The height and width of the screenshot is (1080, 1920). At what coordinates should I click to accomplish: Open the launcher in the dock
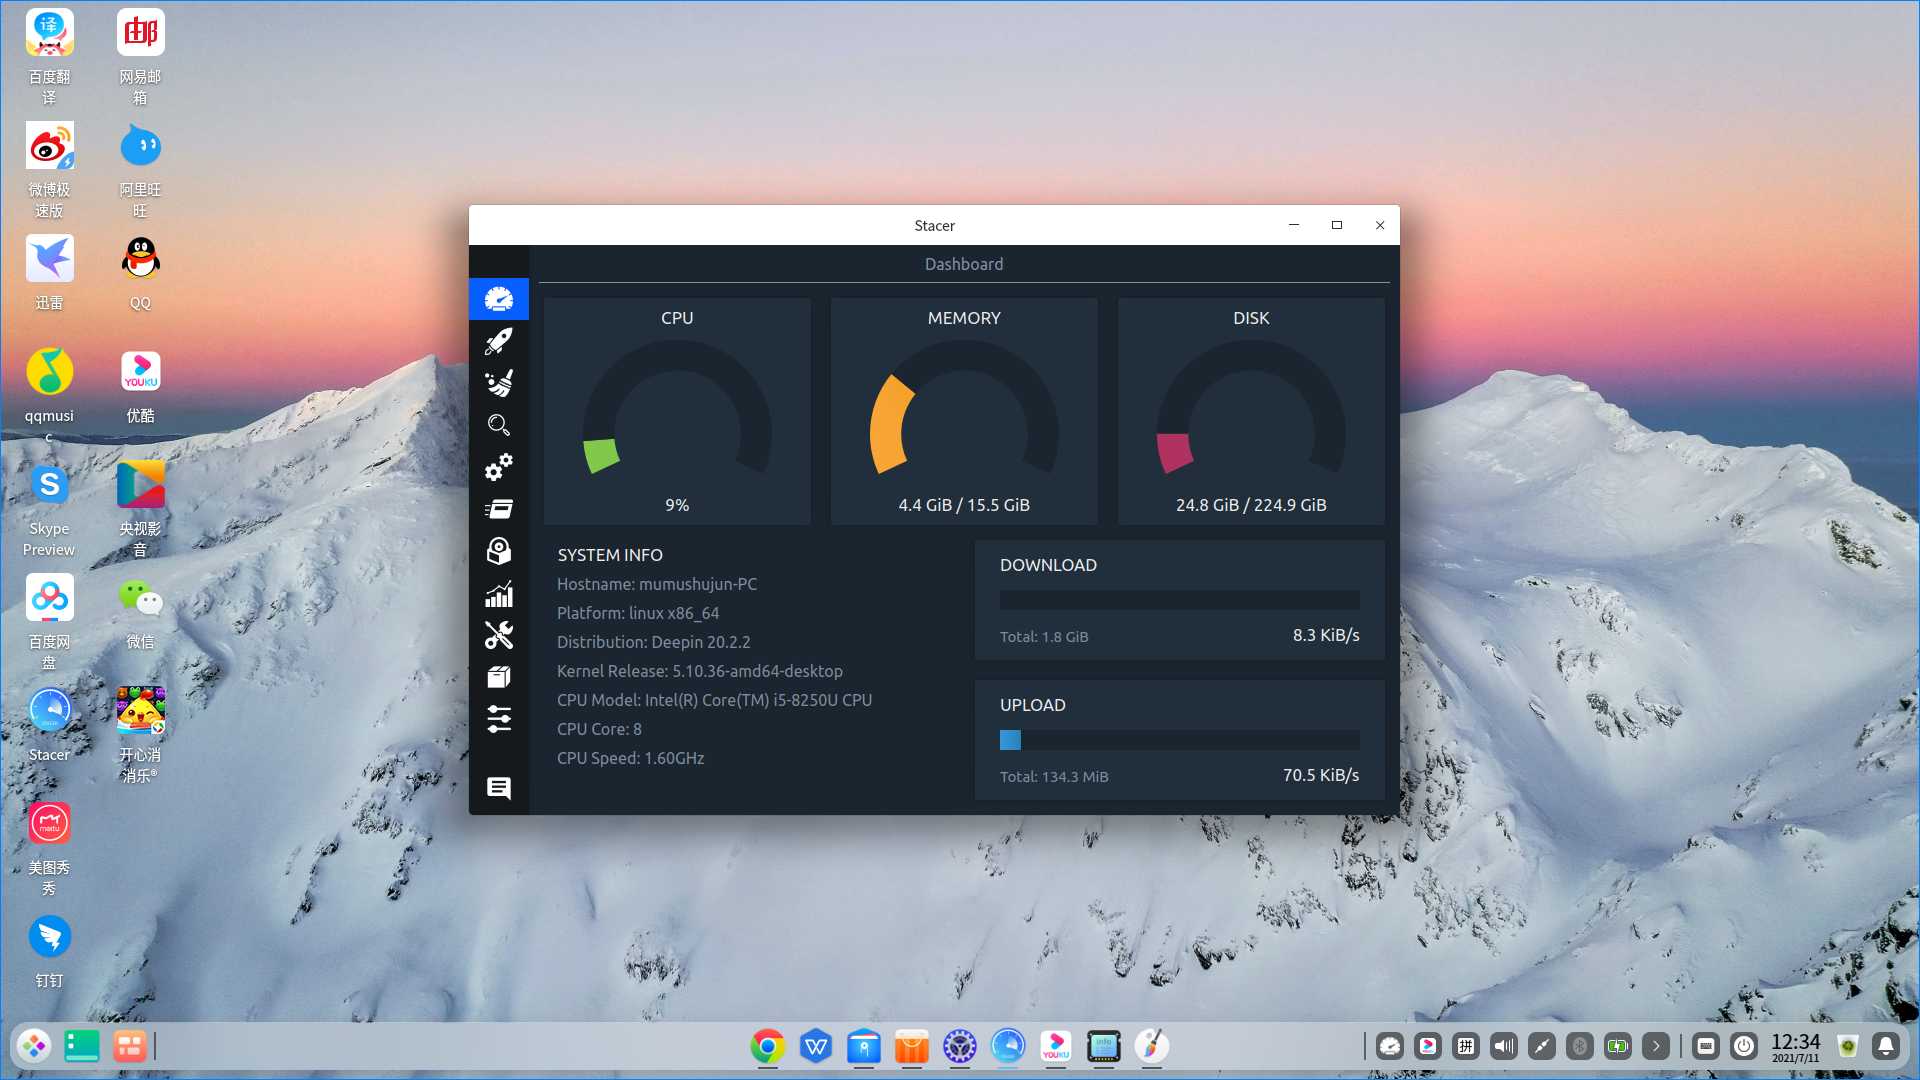35,1046
